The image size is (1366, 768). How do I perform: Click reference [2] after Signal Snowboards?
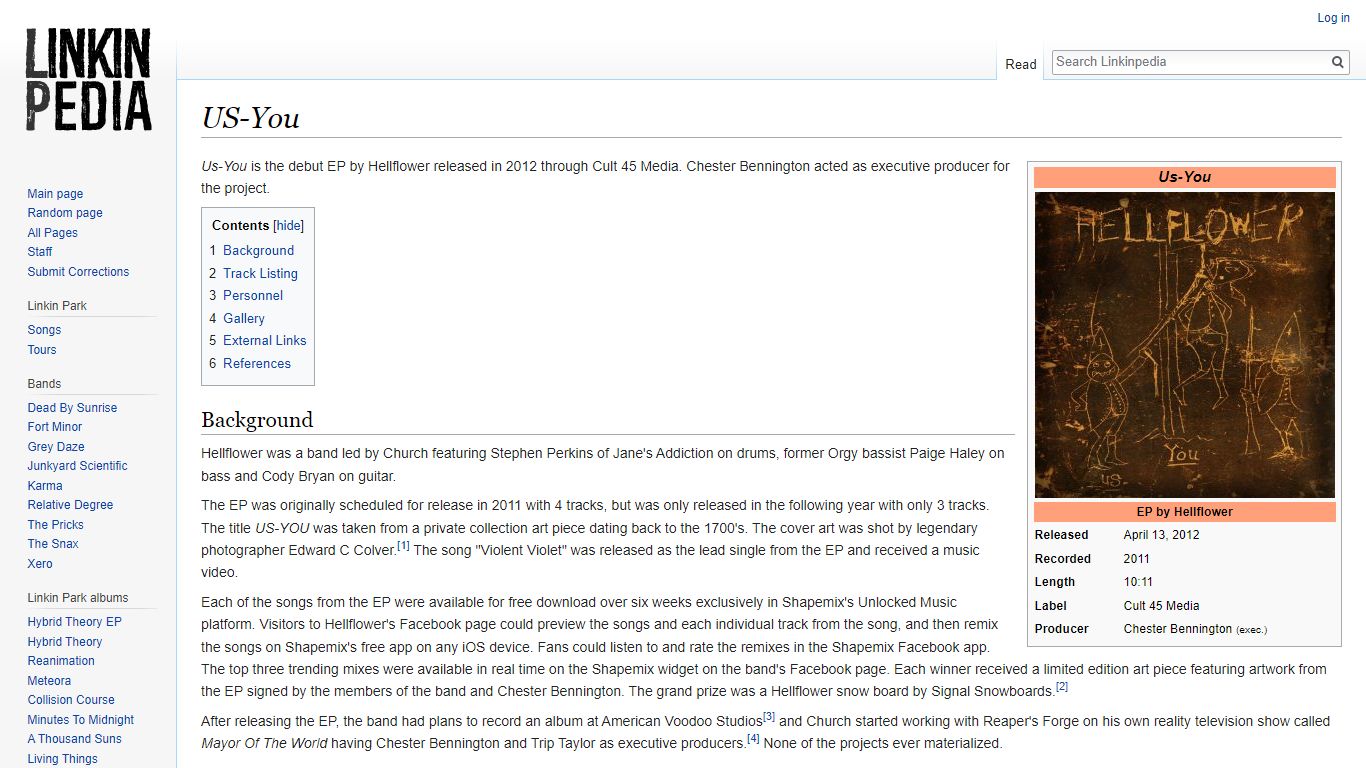[x=1062, y=687]
